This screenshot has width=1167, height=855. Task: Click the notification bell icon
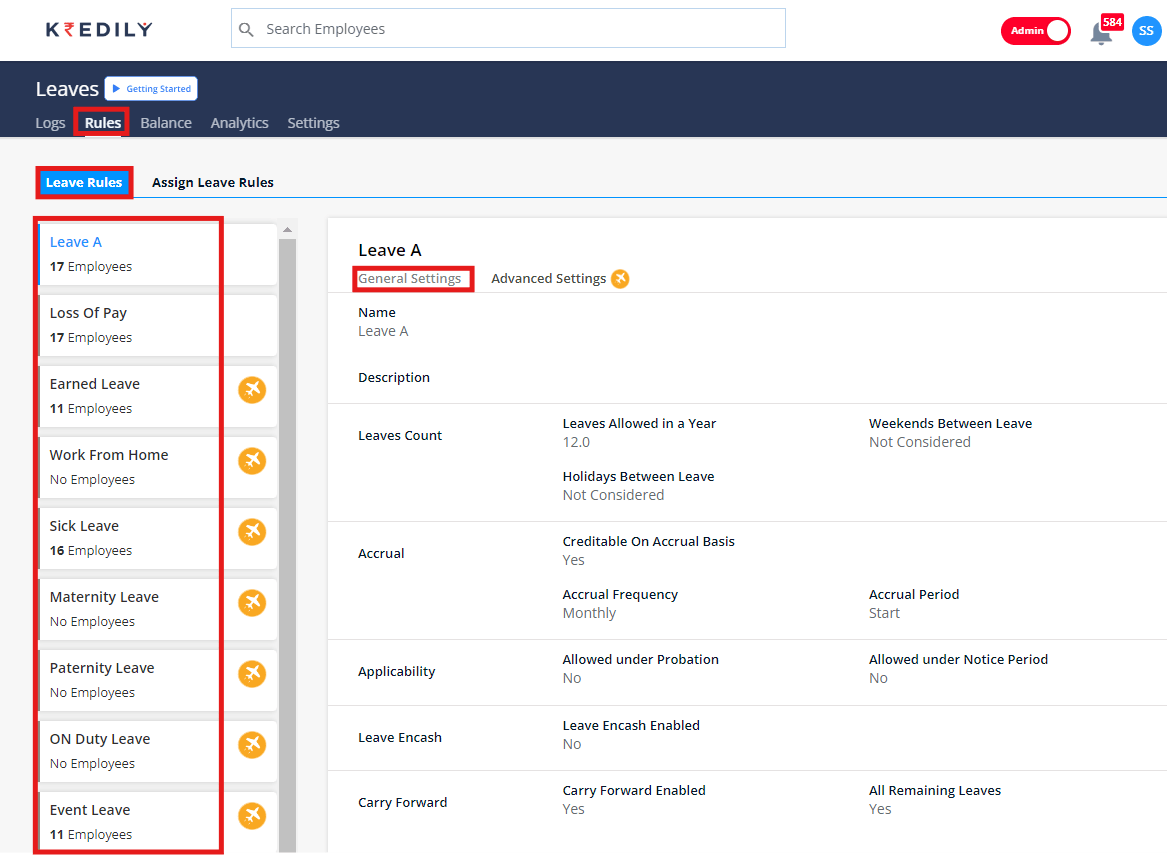1101,33
